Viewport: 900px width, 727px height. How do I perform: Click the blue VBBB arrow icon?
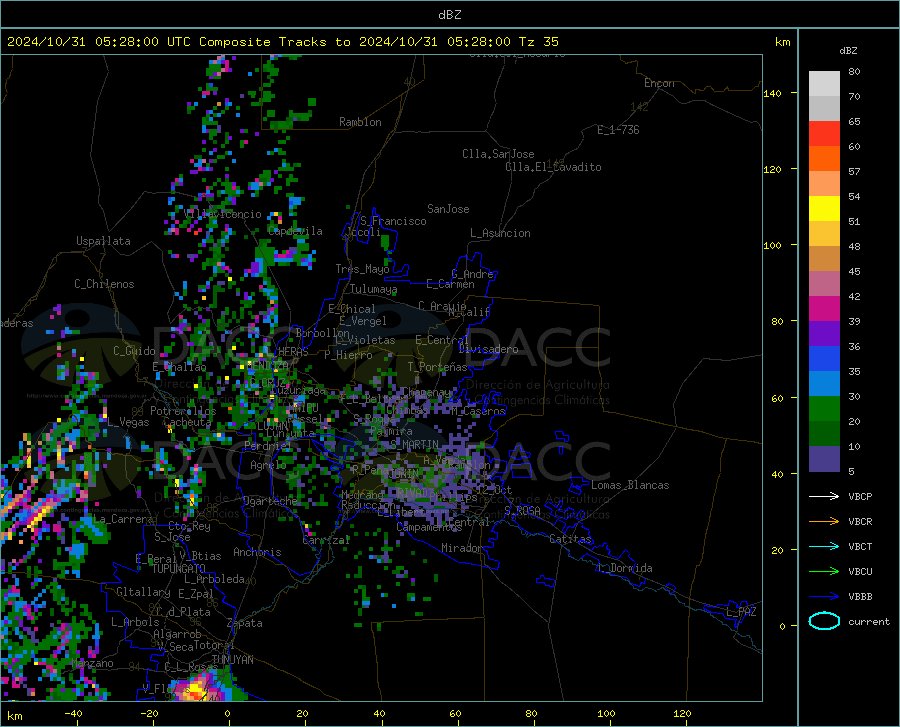click(824, 597)
